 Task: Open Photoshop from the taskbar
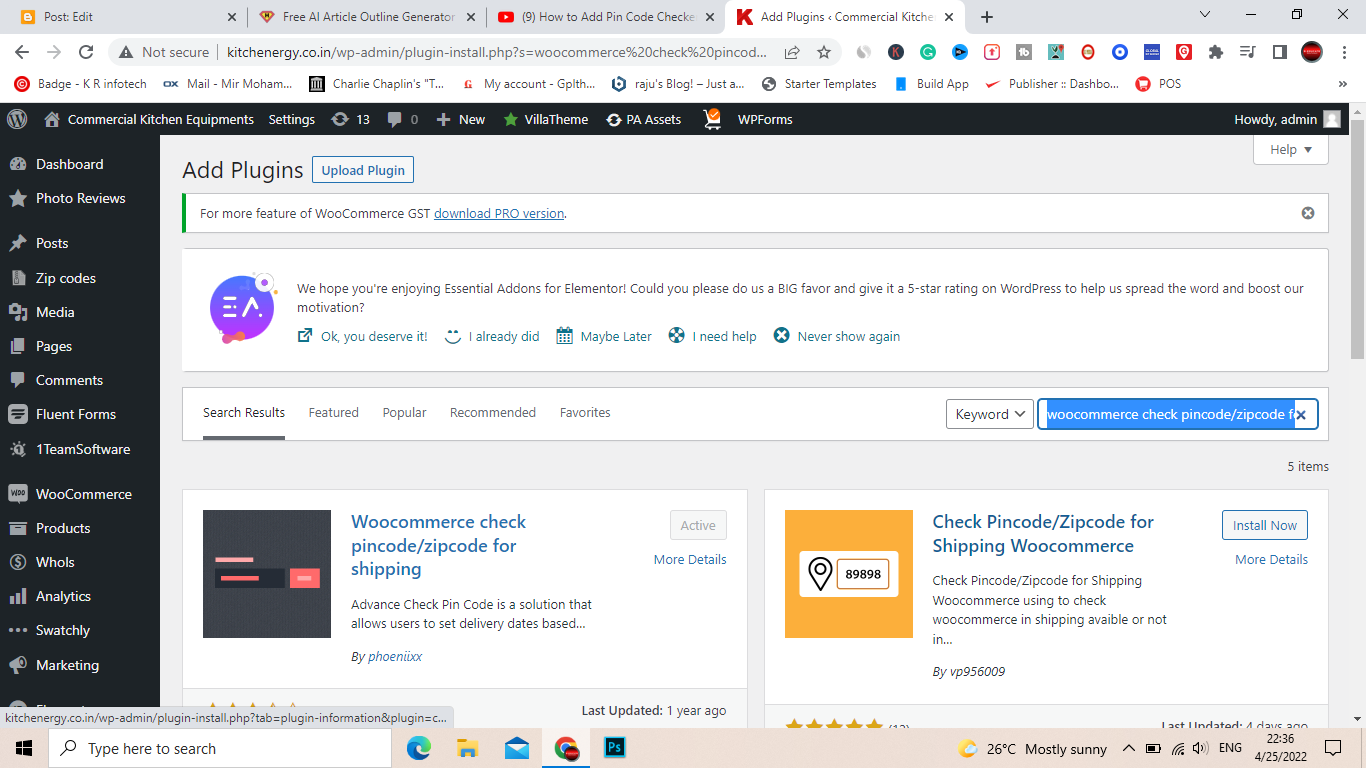(x=615, y=748)
